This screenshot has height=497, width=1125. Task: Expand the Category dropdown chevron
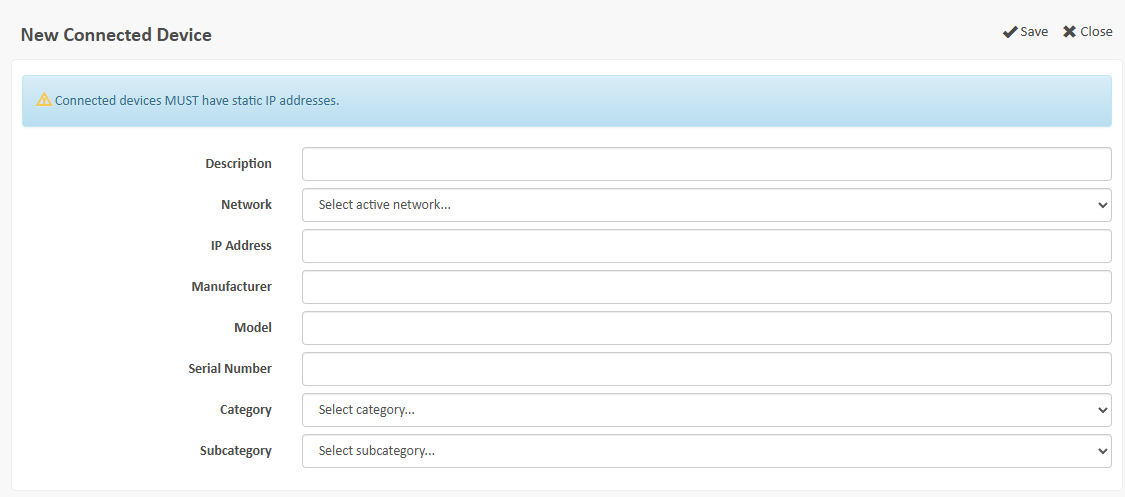(x=1102, y=410)
